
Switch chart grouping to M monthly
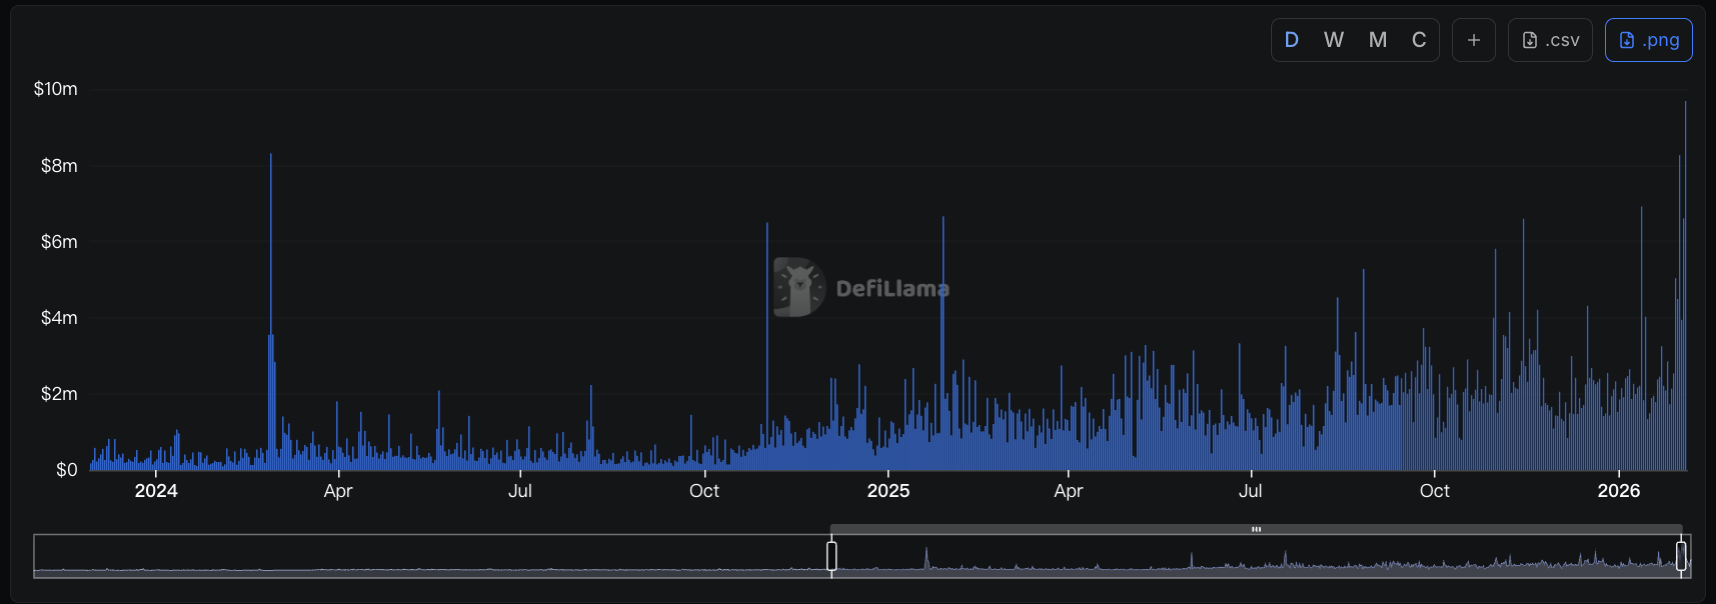click(x=1377, y=40)
